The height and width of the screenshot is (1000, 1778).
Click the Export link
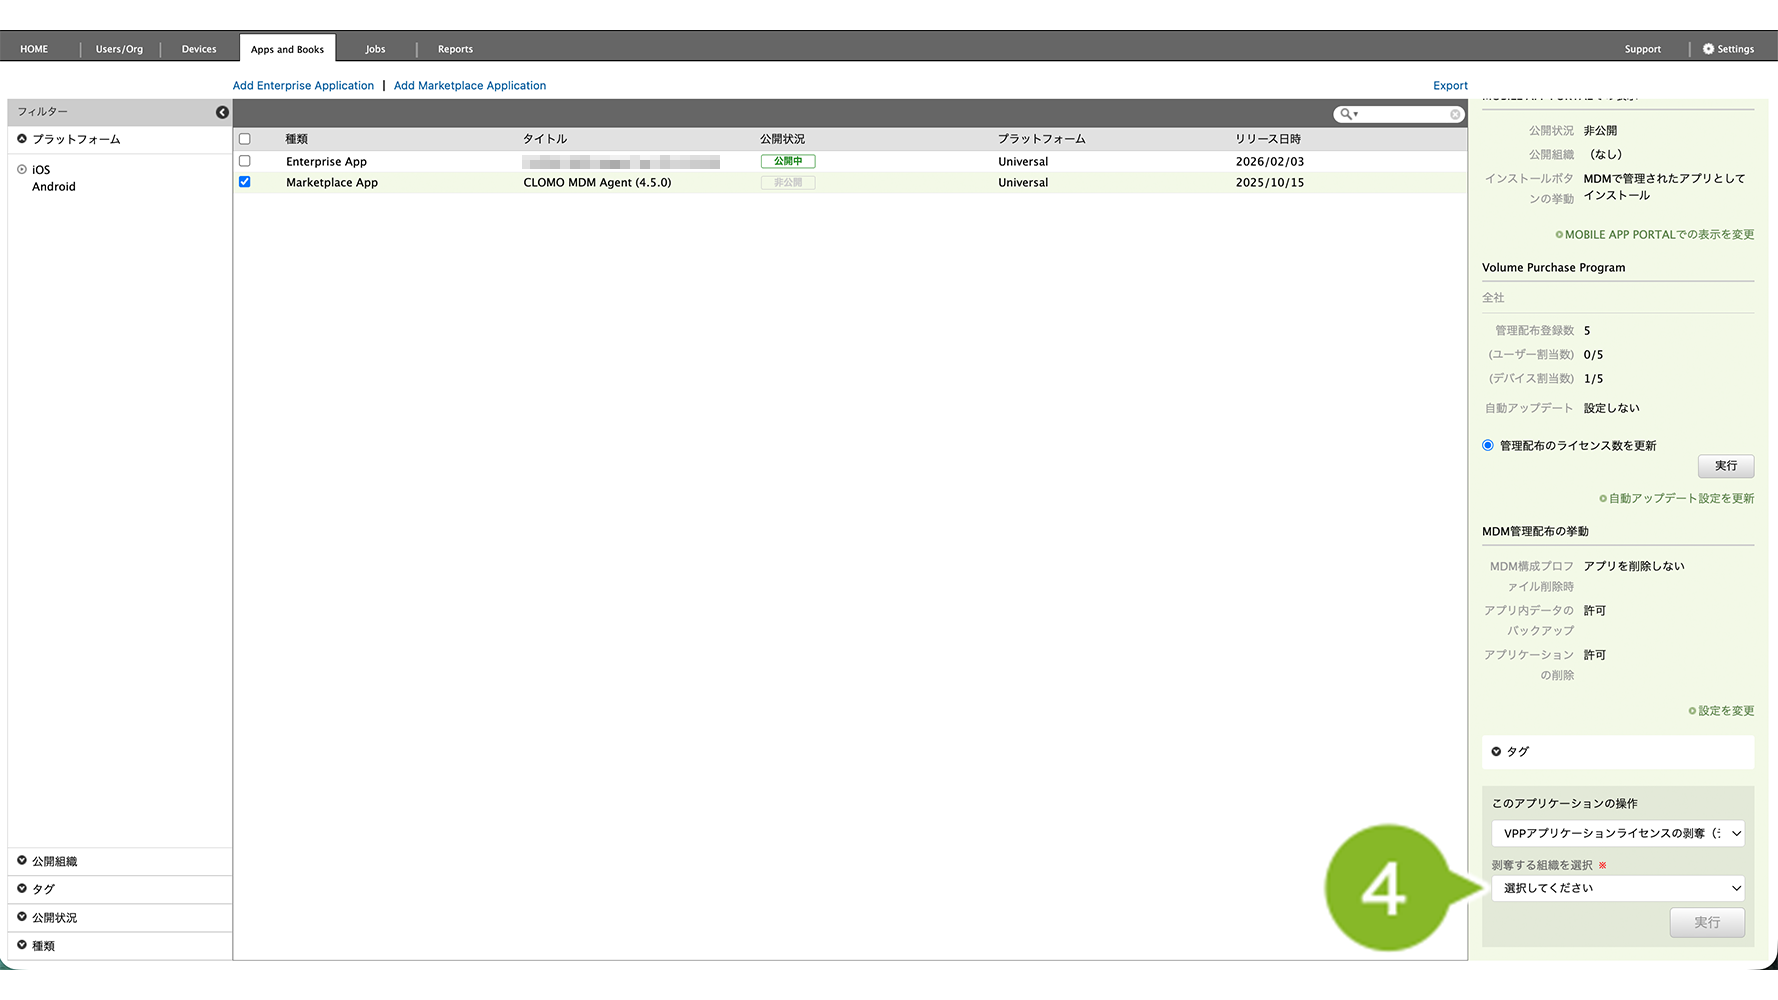tap(1450, 86)
